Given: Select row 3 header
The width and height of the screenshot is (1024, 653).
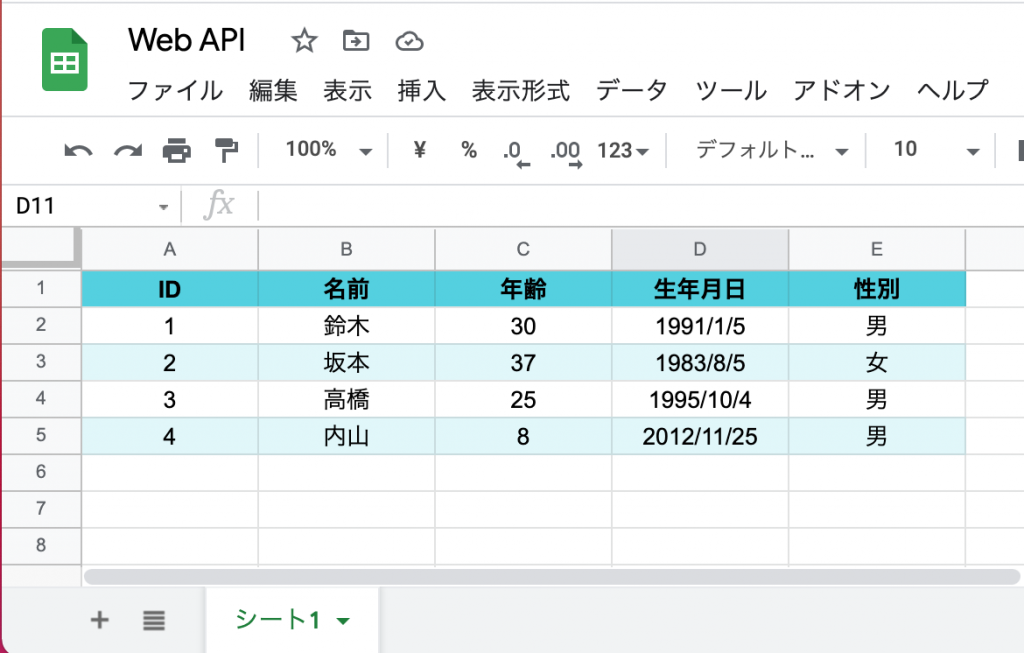Looking at the screenshot, I should [41, 362].
